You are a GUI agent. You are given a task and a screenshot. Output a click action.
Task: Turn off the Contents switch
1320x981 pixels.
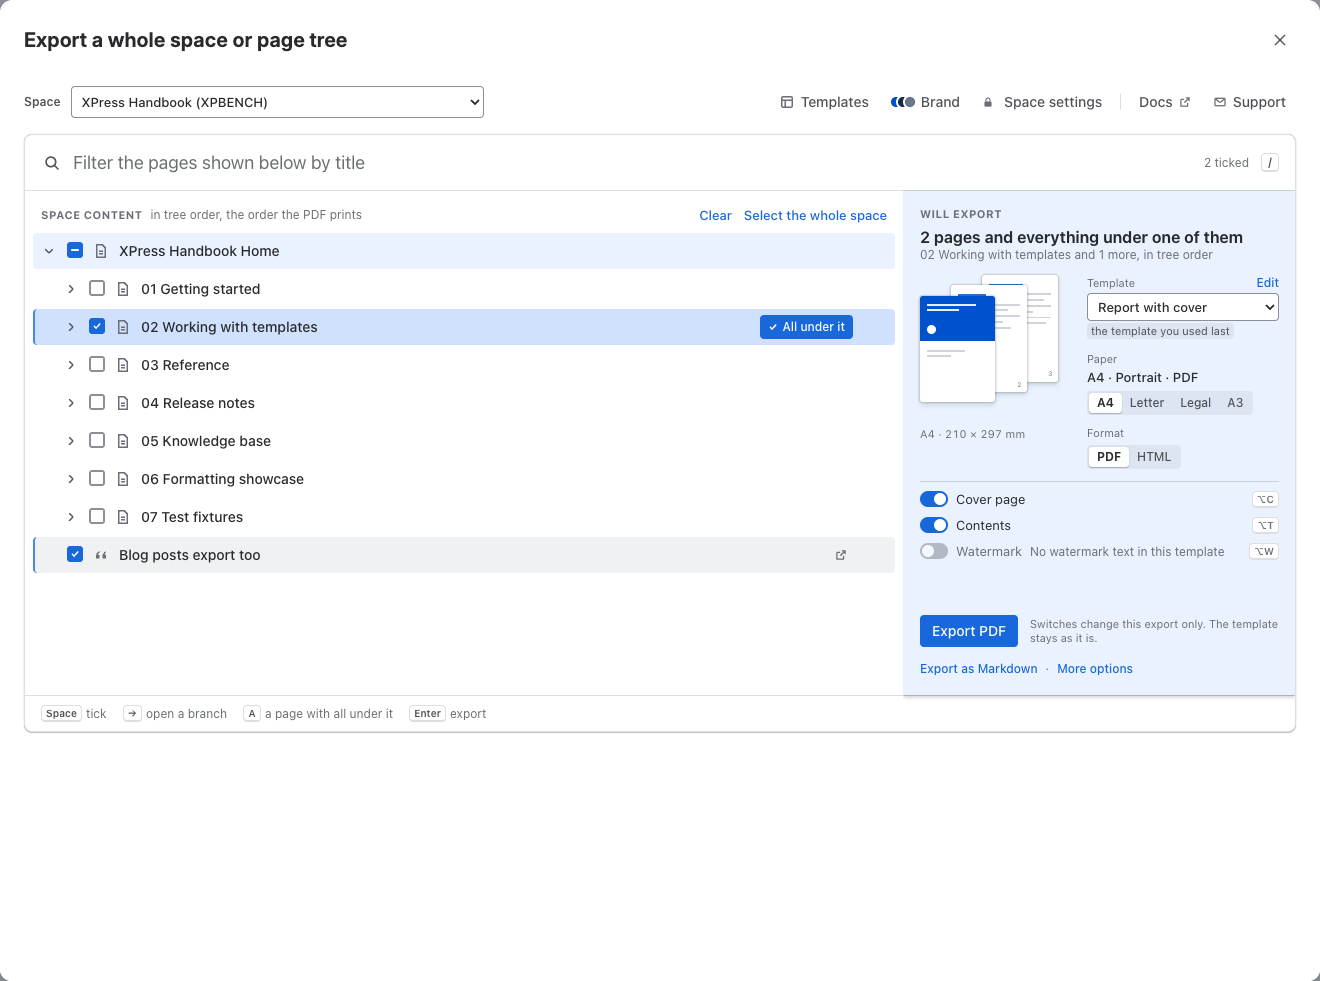934,525
